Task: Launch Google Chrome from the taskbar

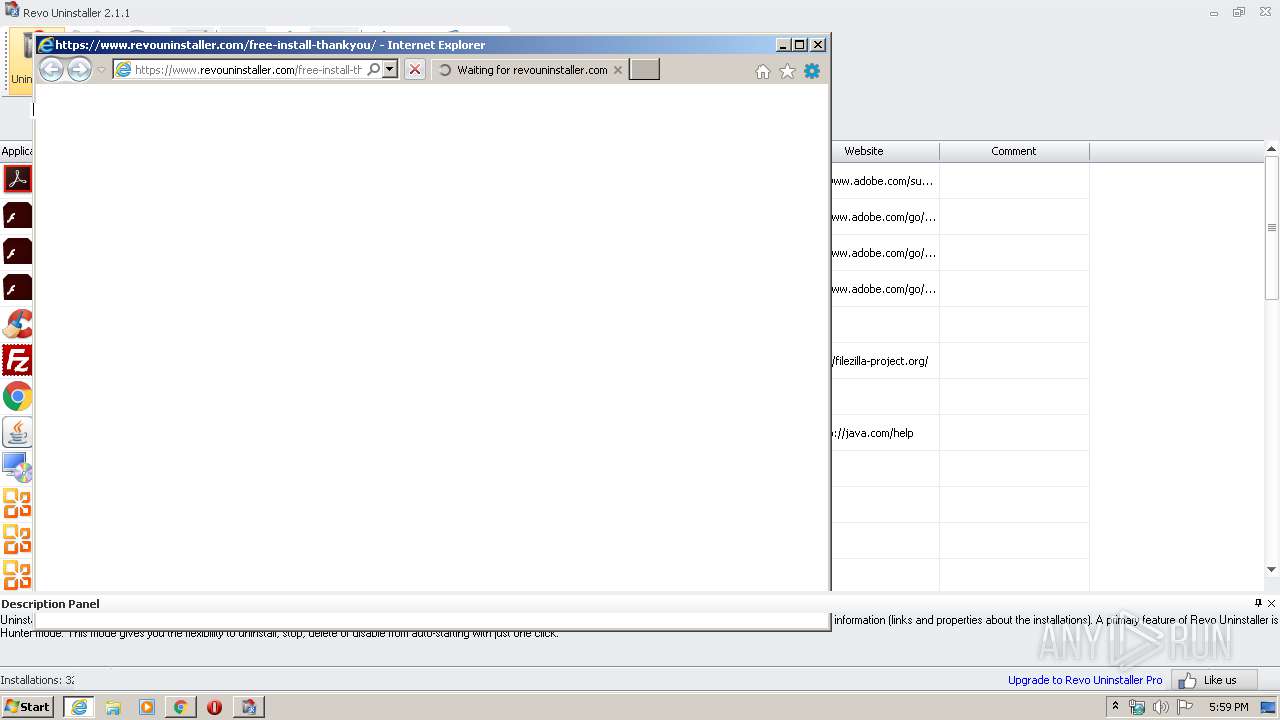Action: pyautogui.click(x=181, y=707)
